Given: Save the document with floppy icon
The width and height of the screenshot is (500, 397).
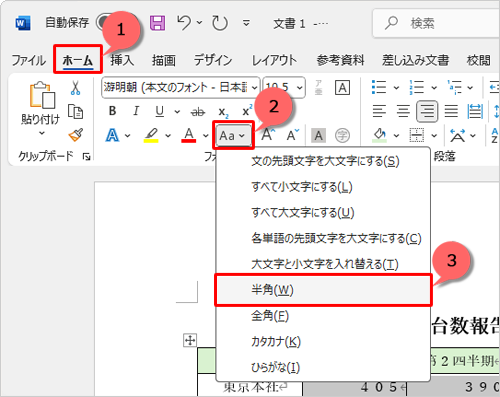Looking at the screenshot, I should pos(157,23).
